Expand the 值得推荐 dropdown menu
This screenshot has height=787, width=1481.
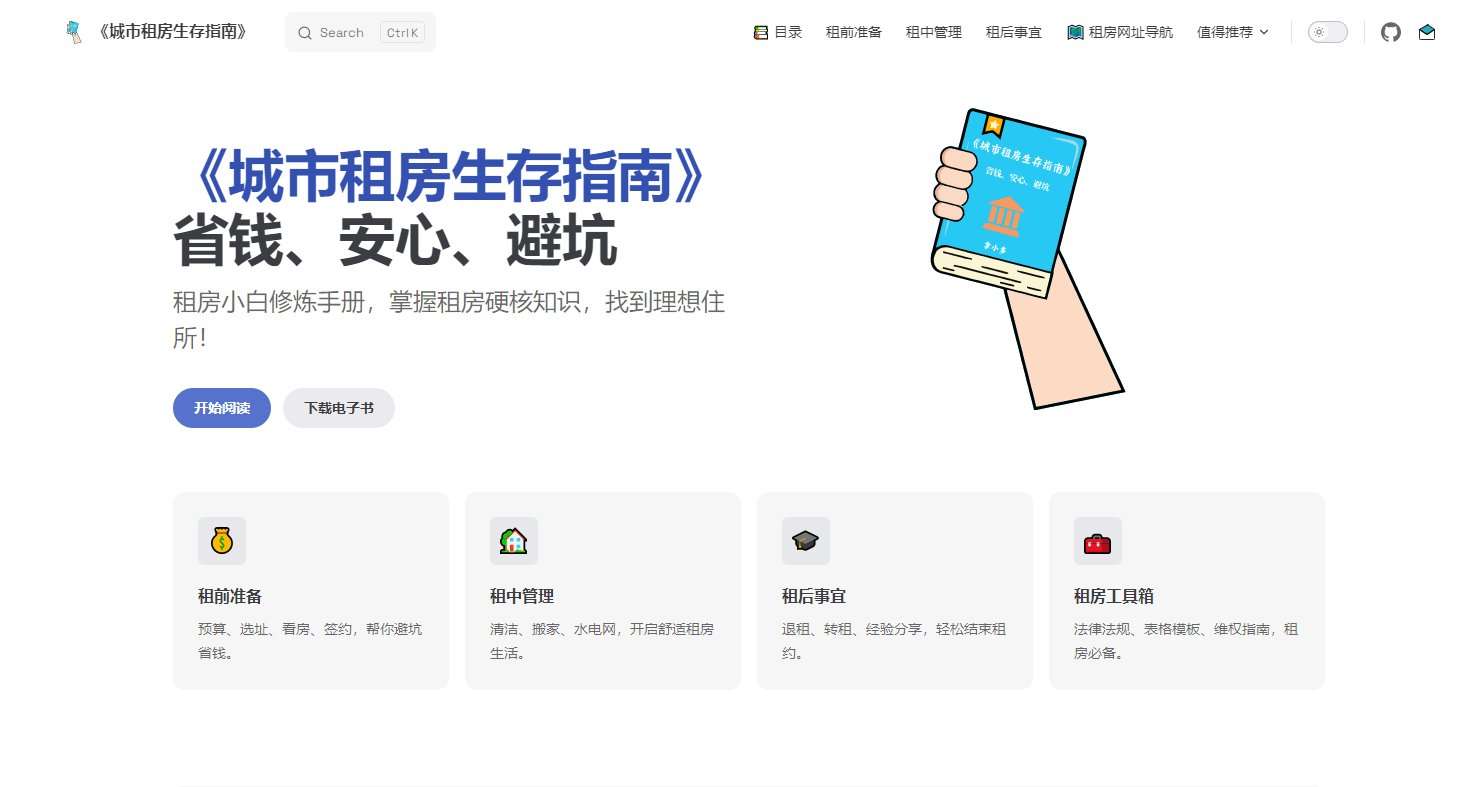click(x=1233, y=32)
